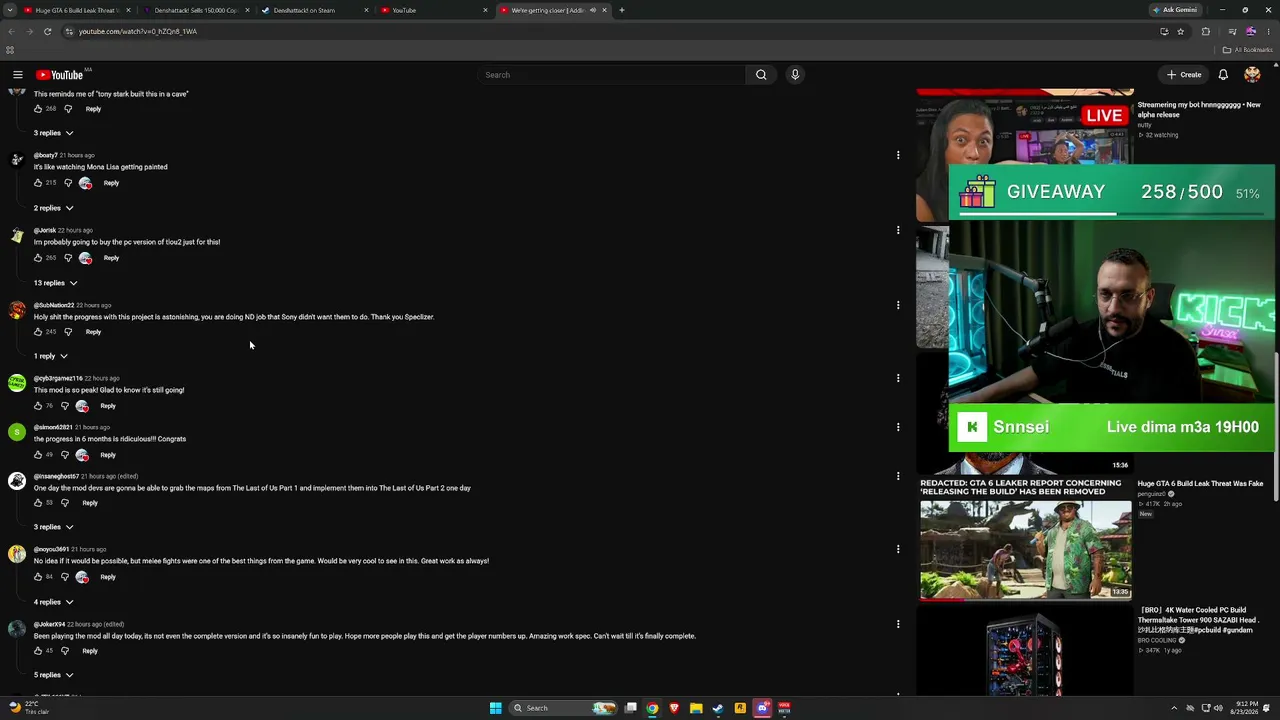Open action menu for @SubNation22's comment
1280x720 pixels.
pyautogui.click(x=898, y=305)
